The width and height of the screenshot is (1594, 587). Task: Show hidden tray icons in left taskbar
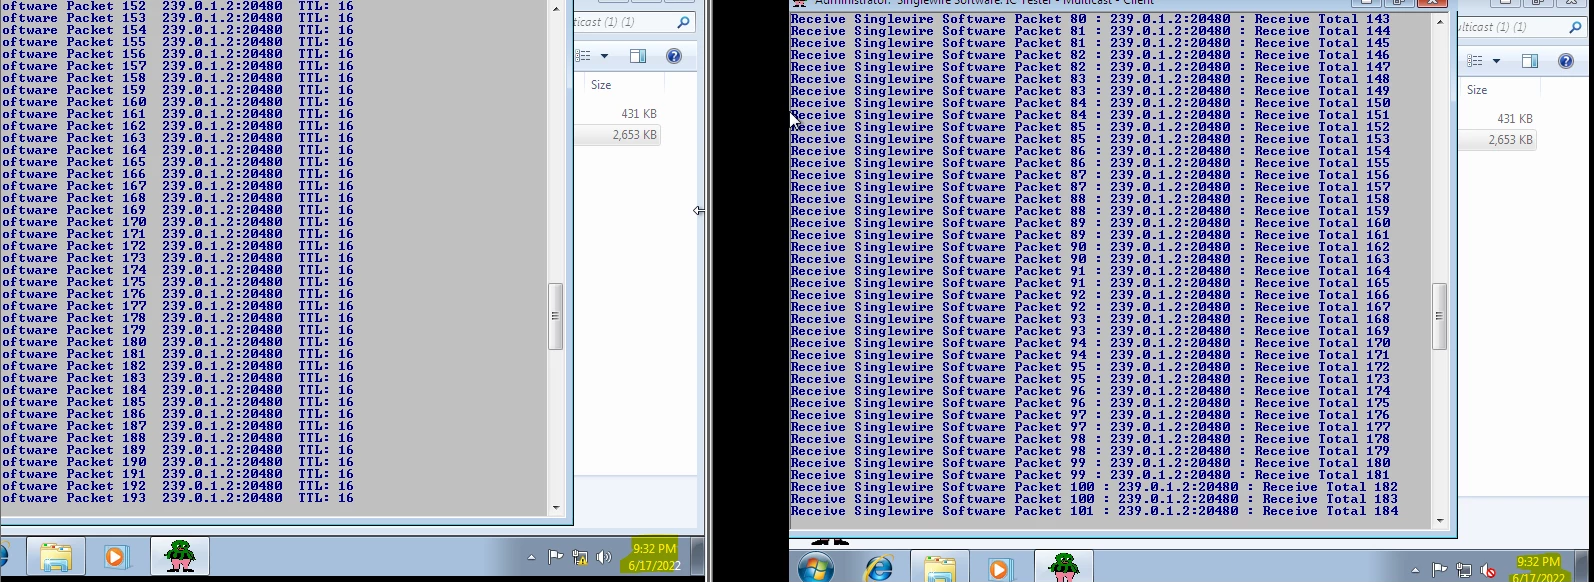pos(532,557)
